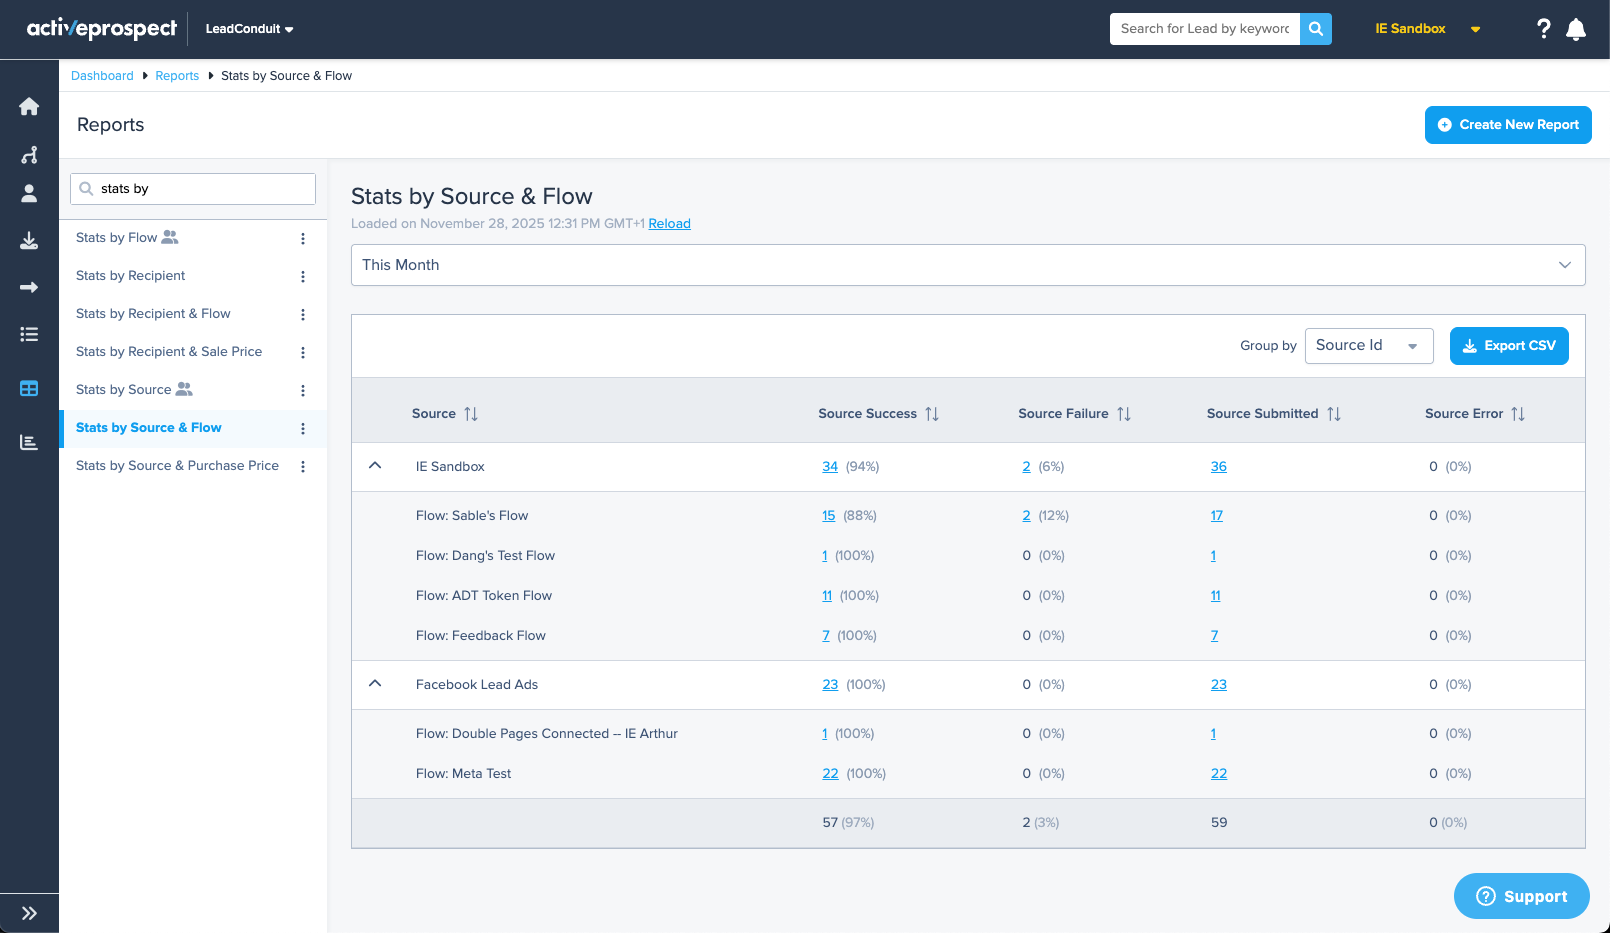
Task: Select Stats by Source & Purchase Price
Action: pyautogui.click(x=177, y=466)
